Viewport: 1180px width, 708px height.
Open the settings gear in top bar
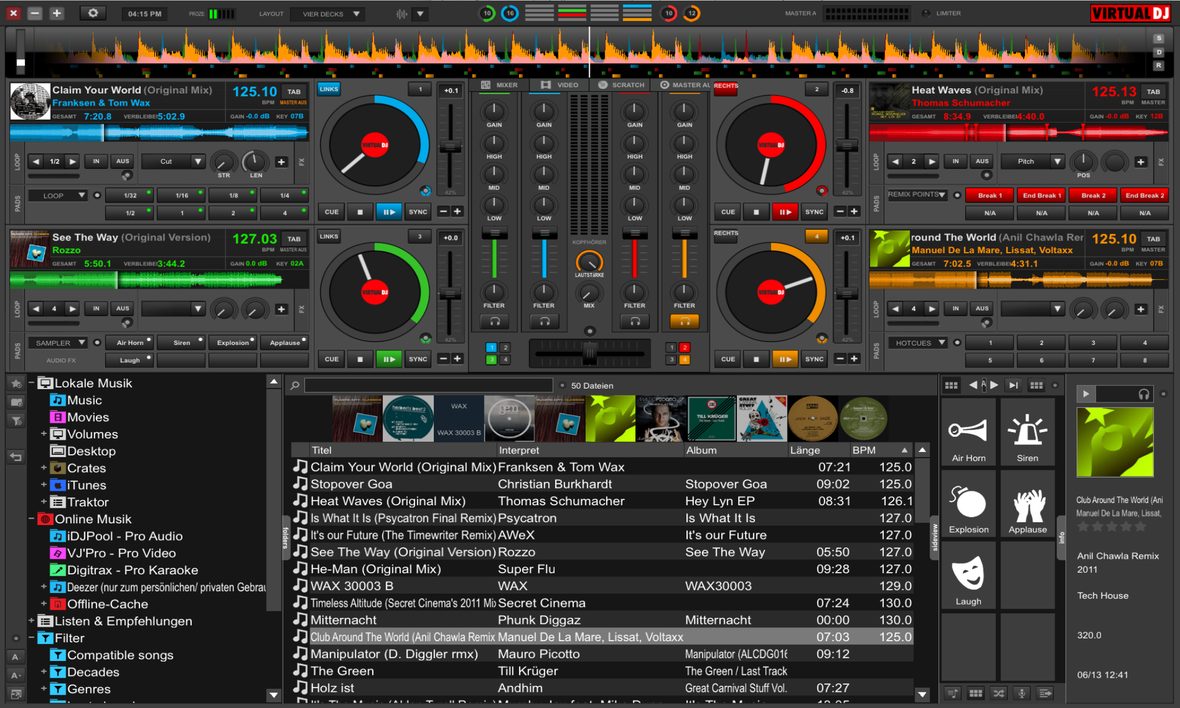pyautogui.click(x=93, y=13)
